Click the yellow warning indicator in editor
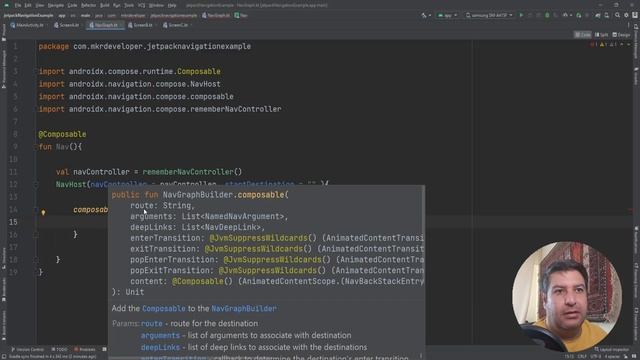 [602, 44]
